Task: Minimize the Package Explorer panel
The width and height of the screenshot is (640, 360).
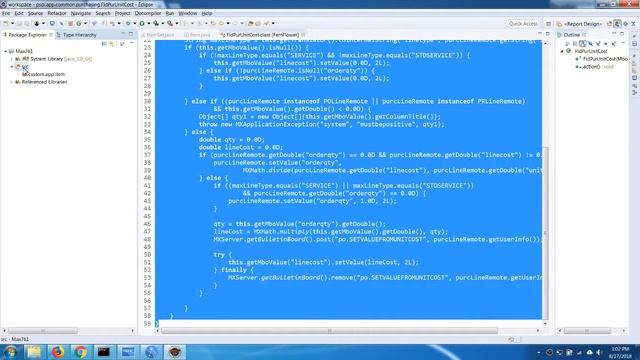Action: (x=123, y=34)
